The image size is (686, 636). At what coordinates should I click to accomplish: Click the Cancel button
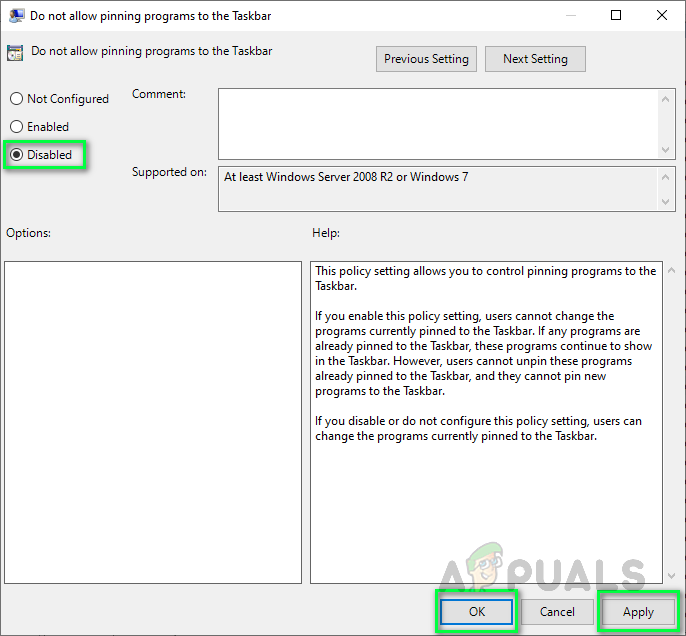point(557,612)
